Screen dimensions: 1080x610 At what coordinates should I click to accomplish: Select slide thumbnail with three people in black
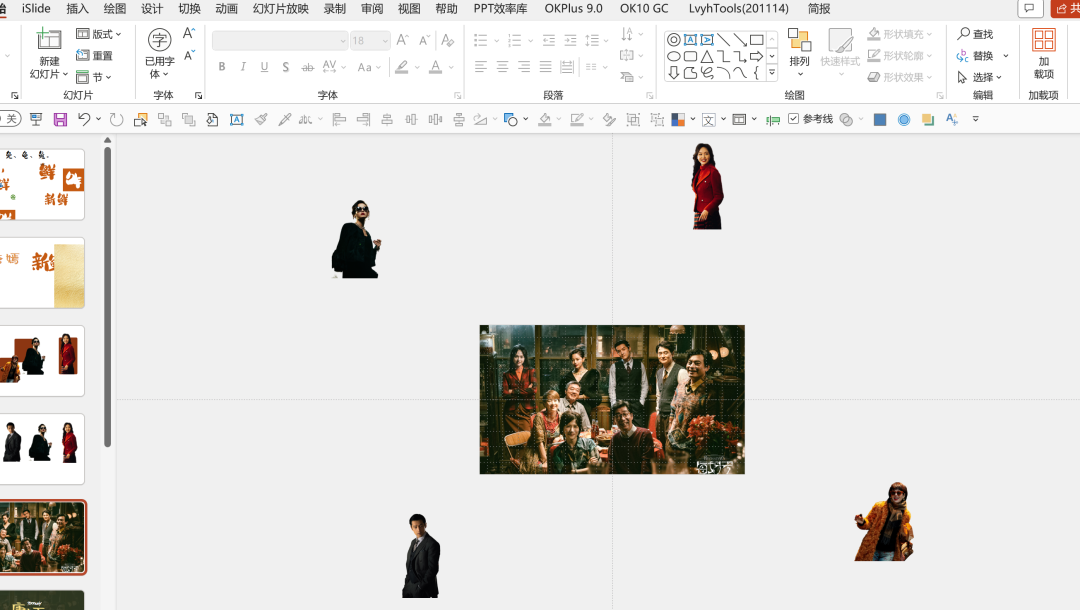click(42, 449)
